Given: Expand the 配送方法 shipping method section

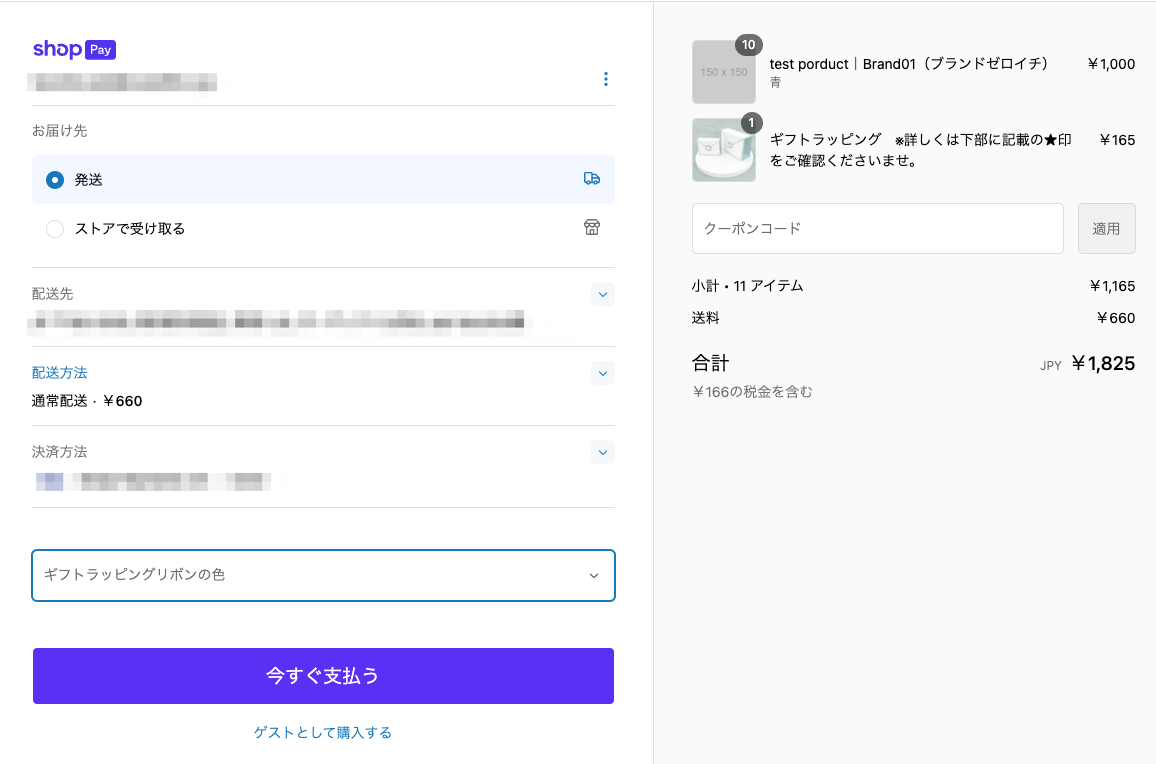Looking at the screenshot, I should click(602, 373).
